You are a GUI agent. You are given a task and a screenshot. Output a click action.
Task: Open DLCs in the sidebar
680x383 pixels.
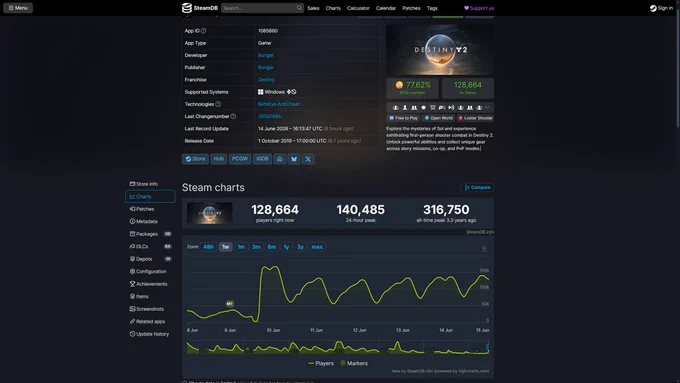coord(150,246)
